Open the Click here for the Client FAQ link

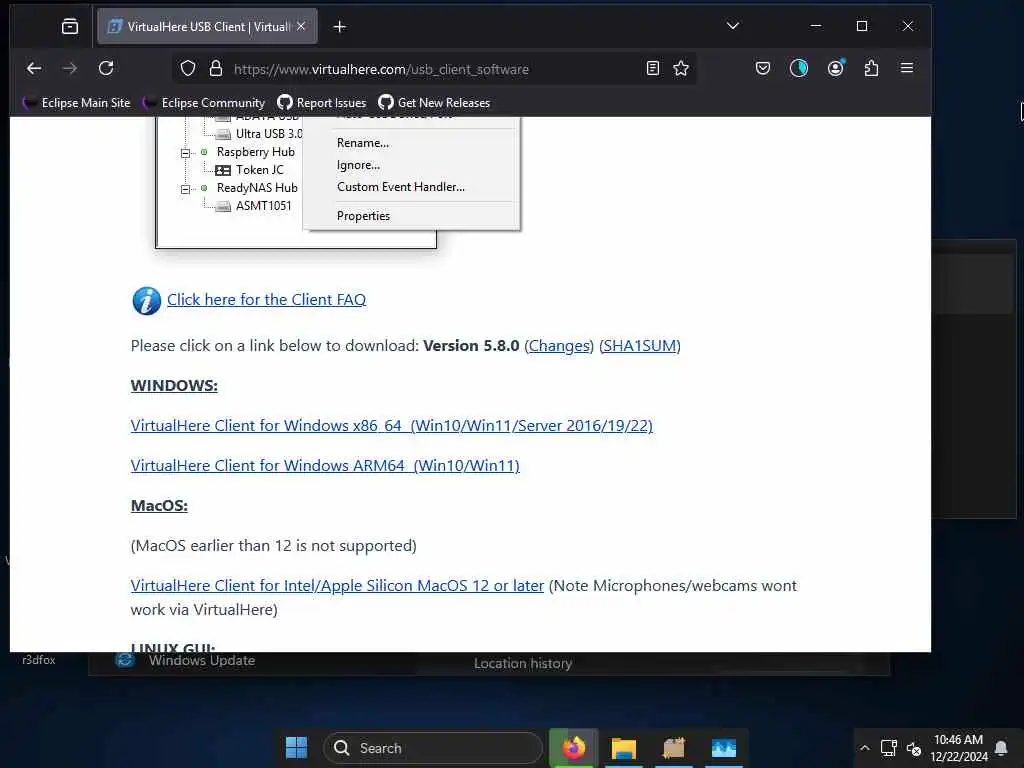coord(266,300)
